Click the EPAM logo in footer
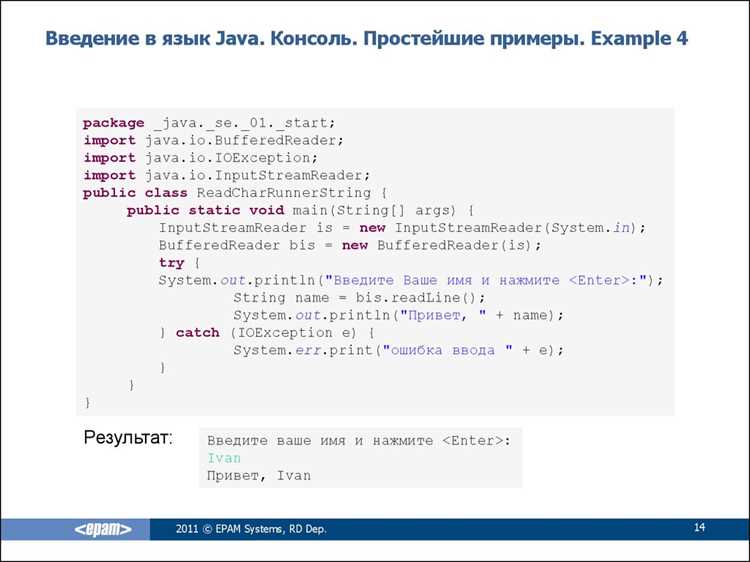 [103, 529]
